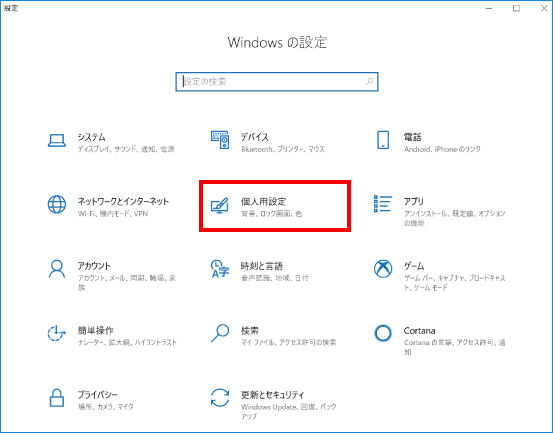Open the 電話 phone icon
The image size is (553, 433).
[383, 140]
